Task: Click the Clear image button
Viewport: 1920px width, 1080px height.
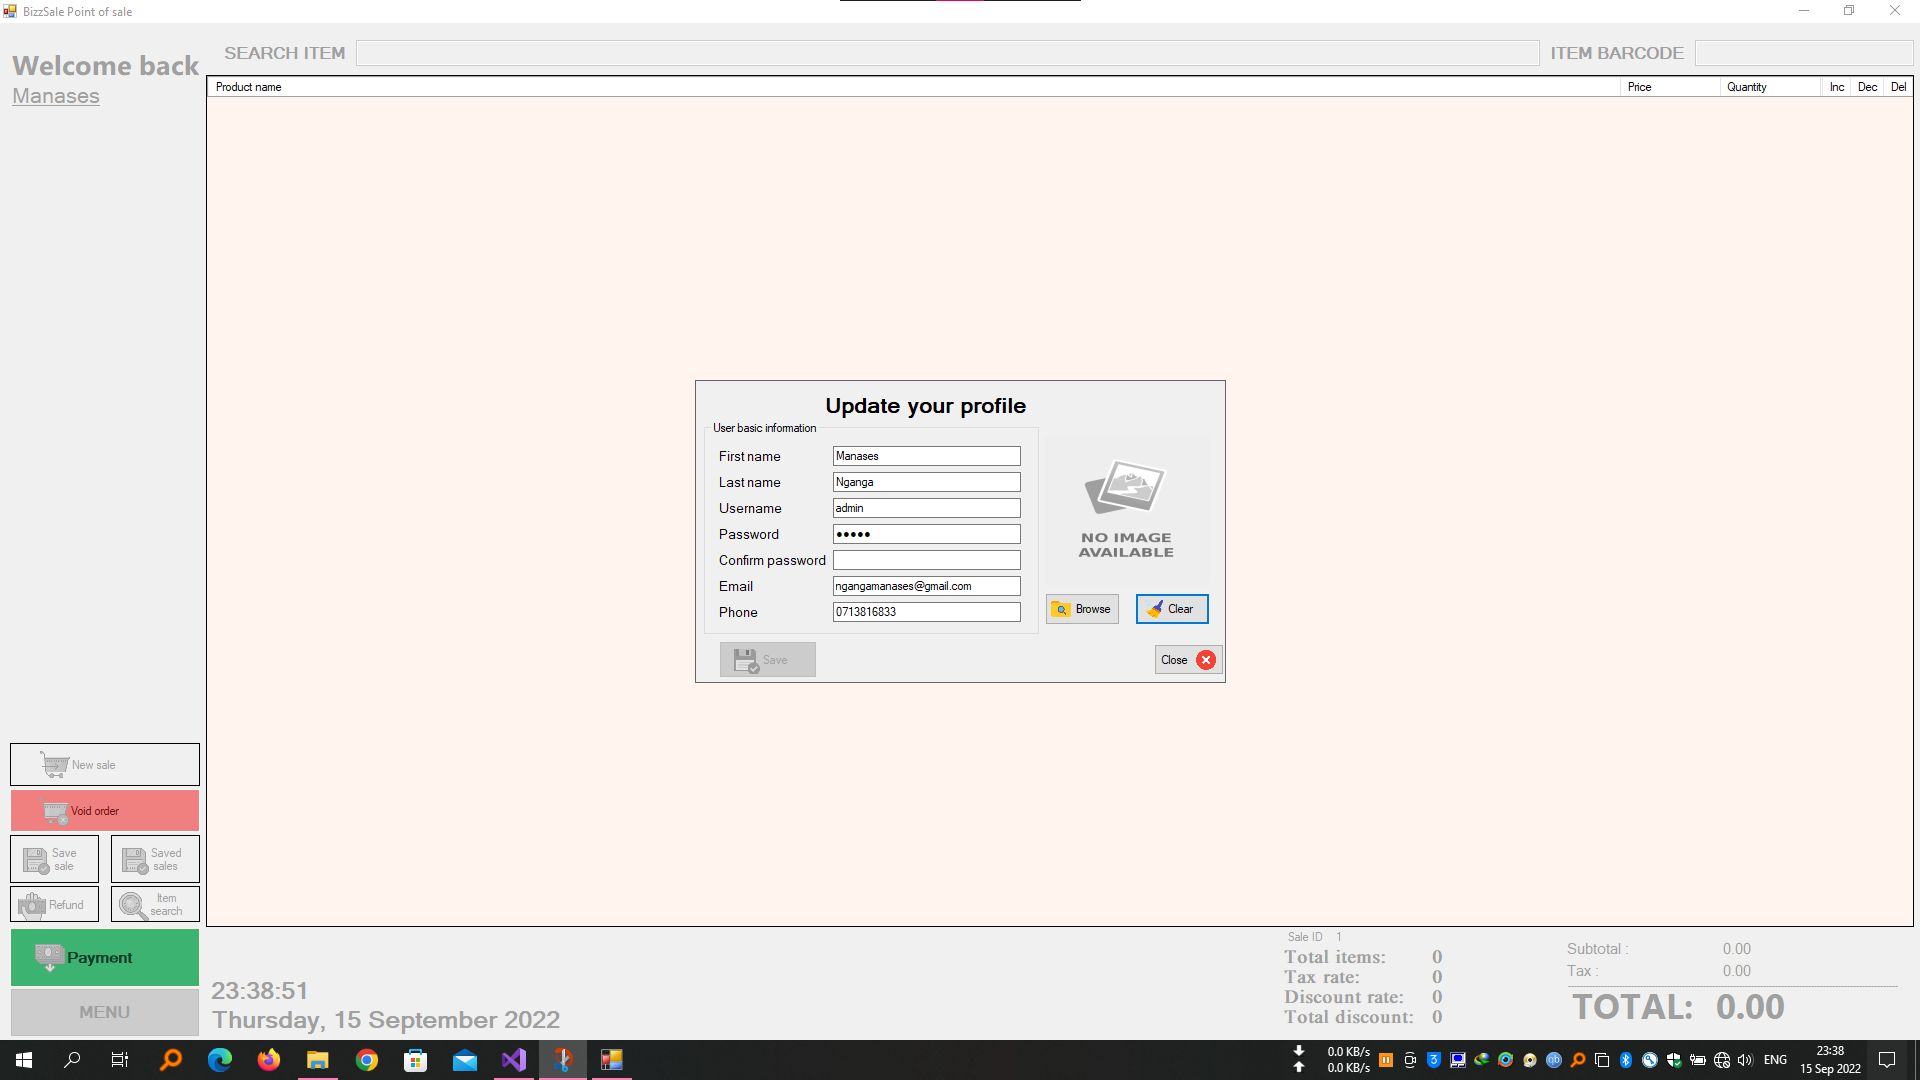Action: click(x=1171, y=609)
